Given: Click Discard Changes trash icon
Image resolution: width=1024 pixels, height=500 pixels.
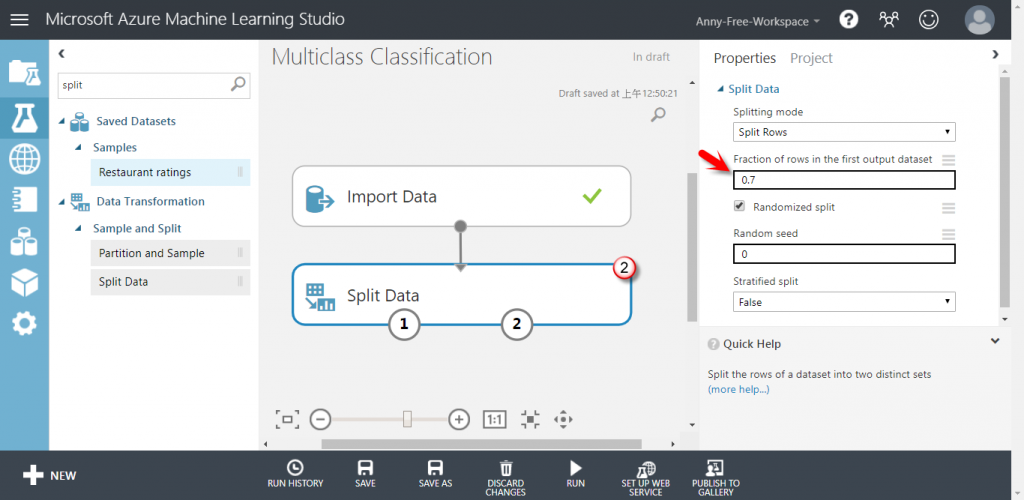Looking at the screenshot, I should tap(505, 477).
